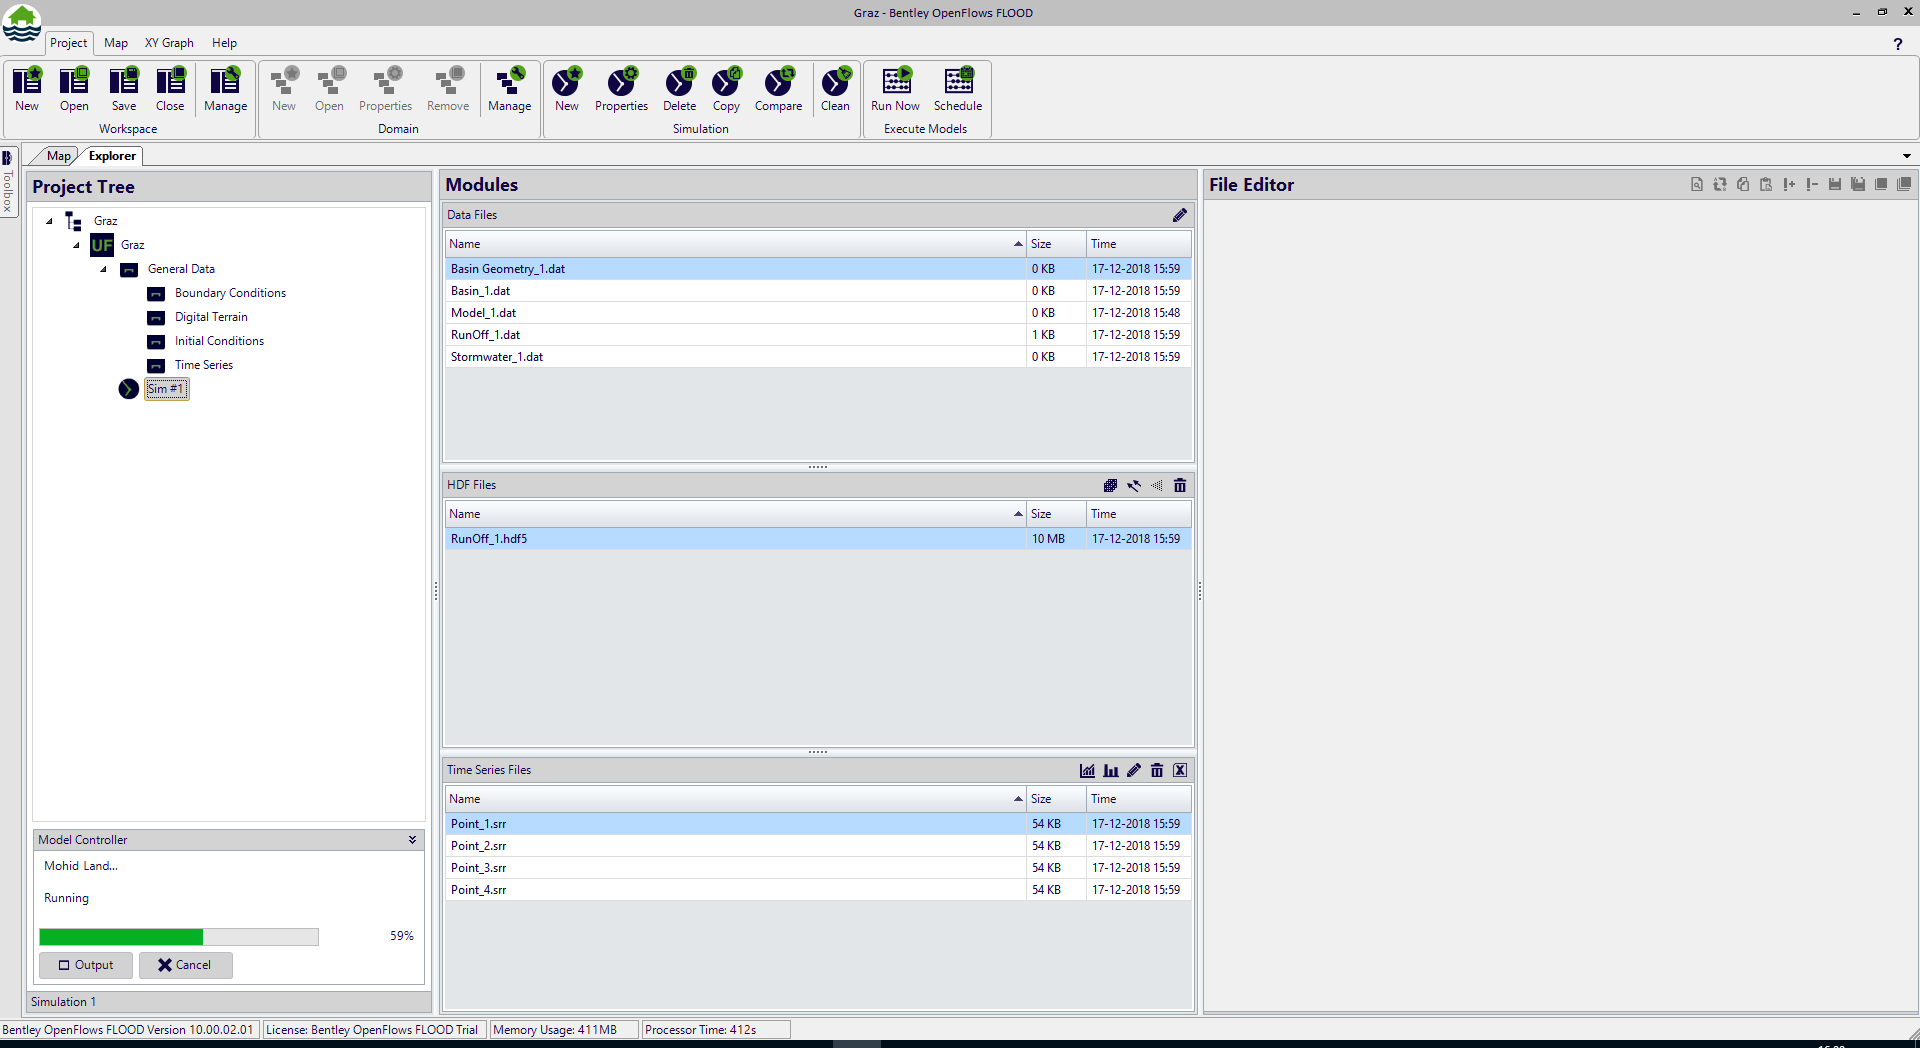The width and height of the screenshot is (1920, 1048).
Task: Sort Time Series Files by Name column
Action: 735,799
